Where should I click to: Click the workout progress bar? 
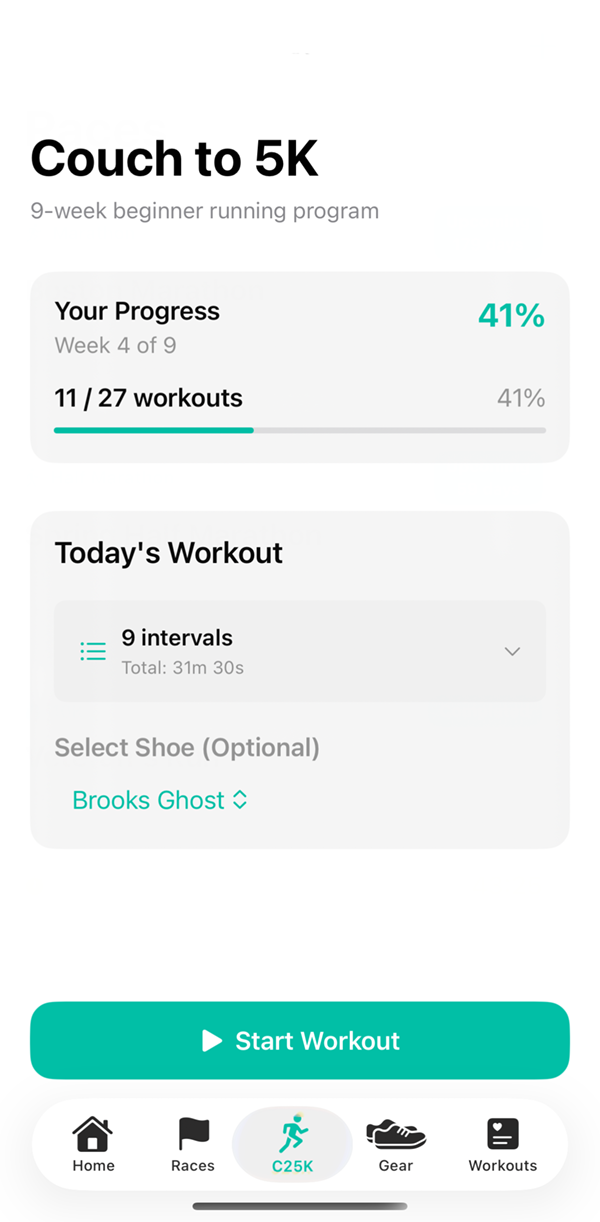tap(300, 430)
